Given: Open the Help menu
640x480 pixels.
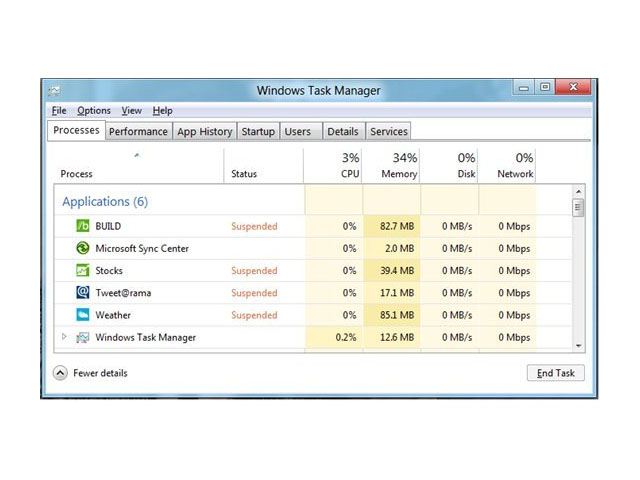Looking at the screenshot, I should (162, 111).
